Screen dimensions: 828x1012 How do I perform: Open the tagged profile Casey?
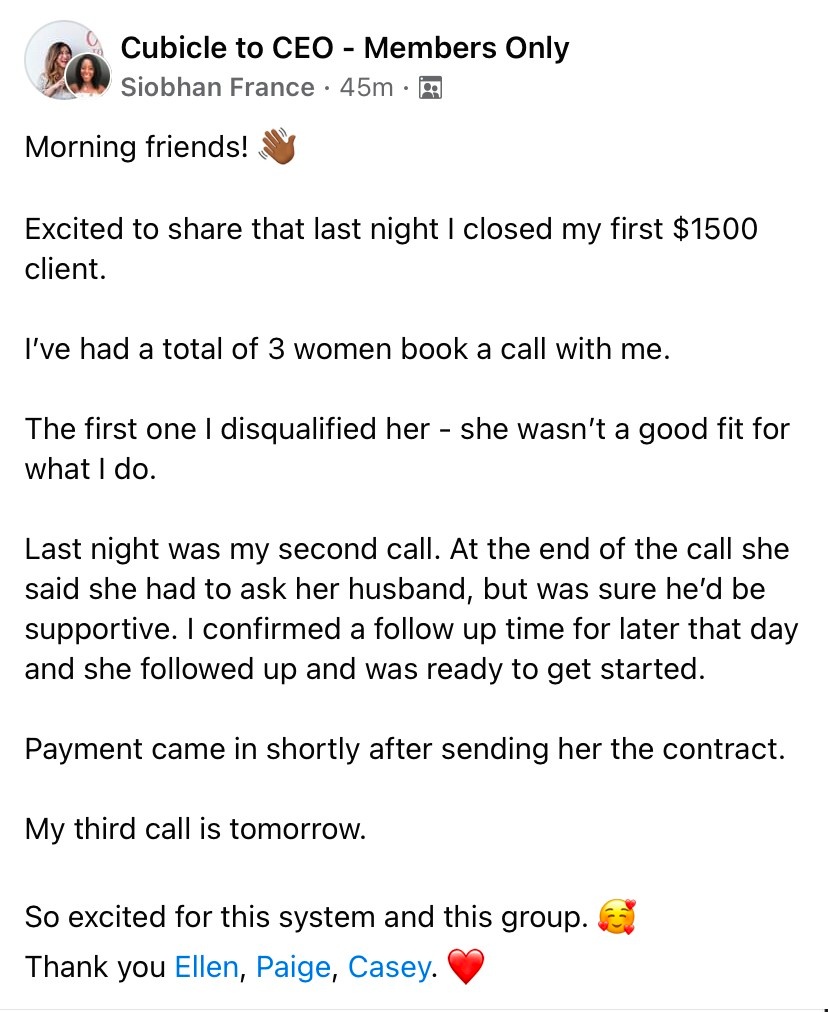click(x=390, y=967)
